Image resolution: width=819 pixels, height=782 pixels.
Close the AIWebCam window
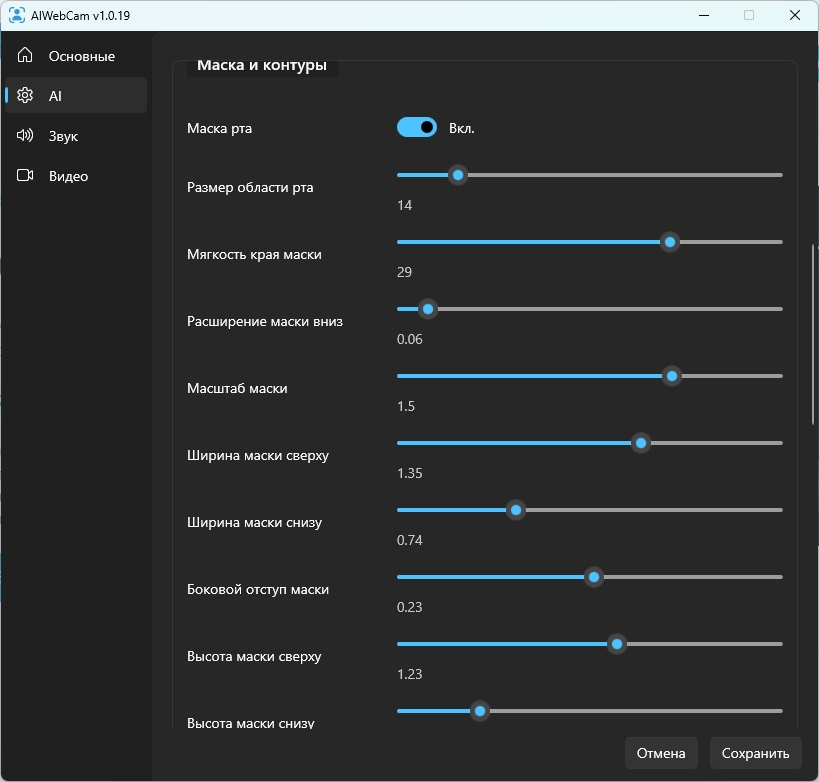794,15
